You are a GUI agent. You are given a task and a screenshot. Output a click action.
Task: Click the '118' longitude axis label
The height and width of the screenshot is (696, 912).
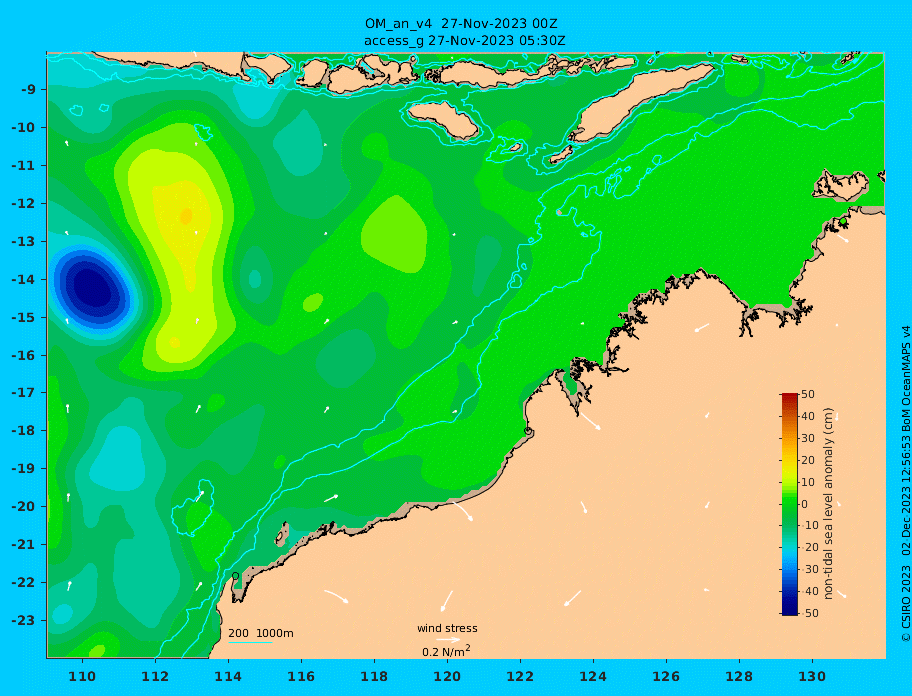tap(374, 676)
